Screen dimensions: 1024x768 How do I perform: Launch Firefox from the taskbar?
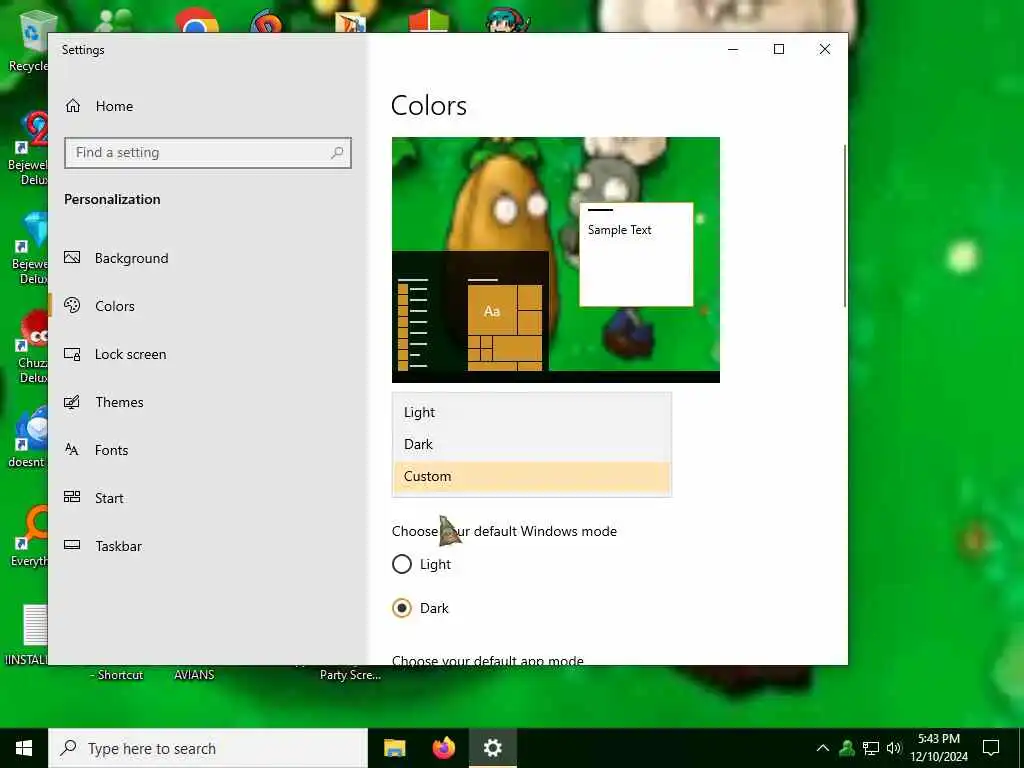[x=444, y=748]
